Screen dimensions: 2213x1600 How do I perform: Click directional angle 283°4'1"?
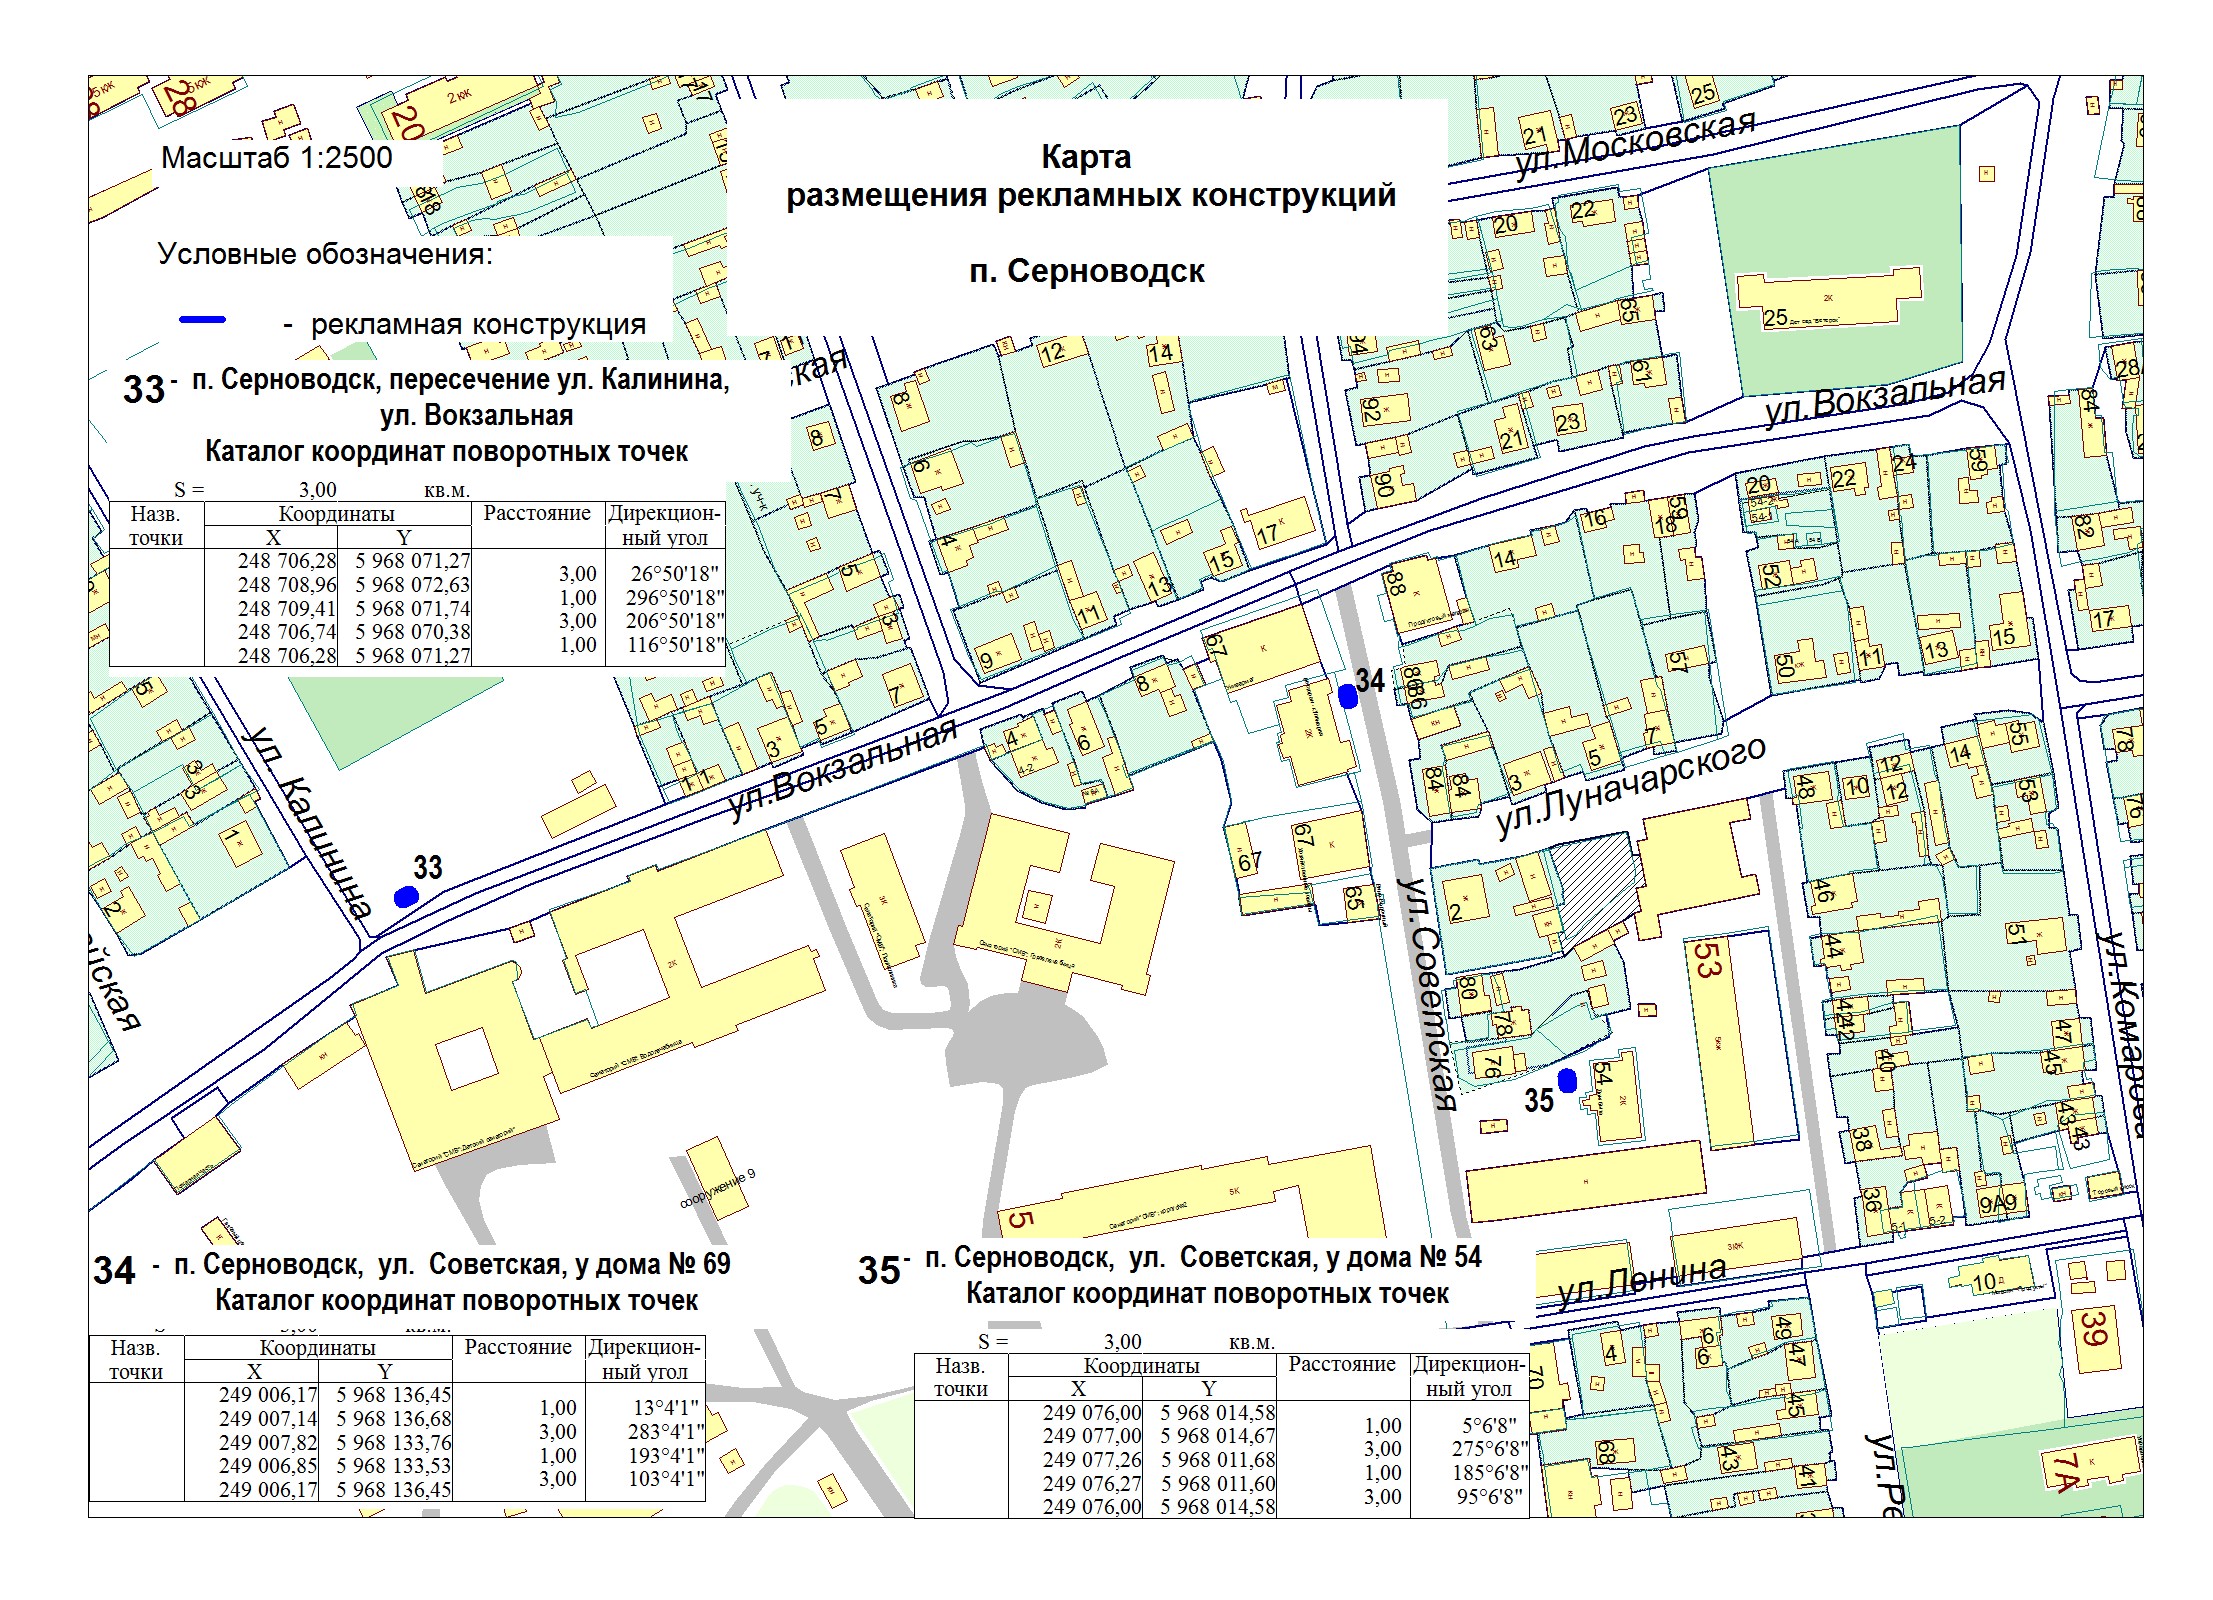click(666, 1432)
